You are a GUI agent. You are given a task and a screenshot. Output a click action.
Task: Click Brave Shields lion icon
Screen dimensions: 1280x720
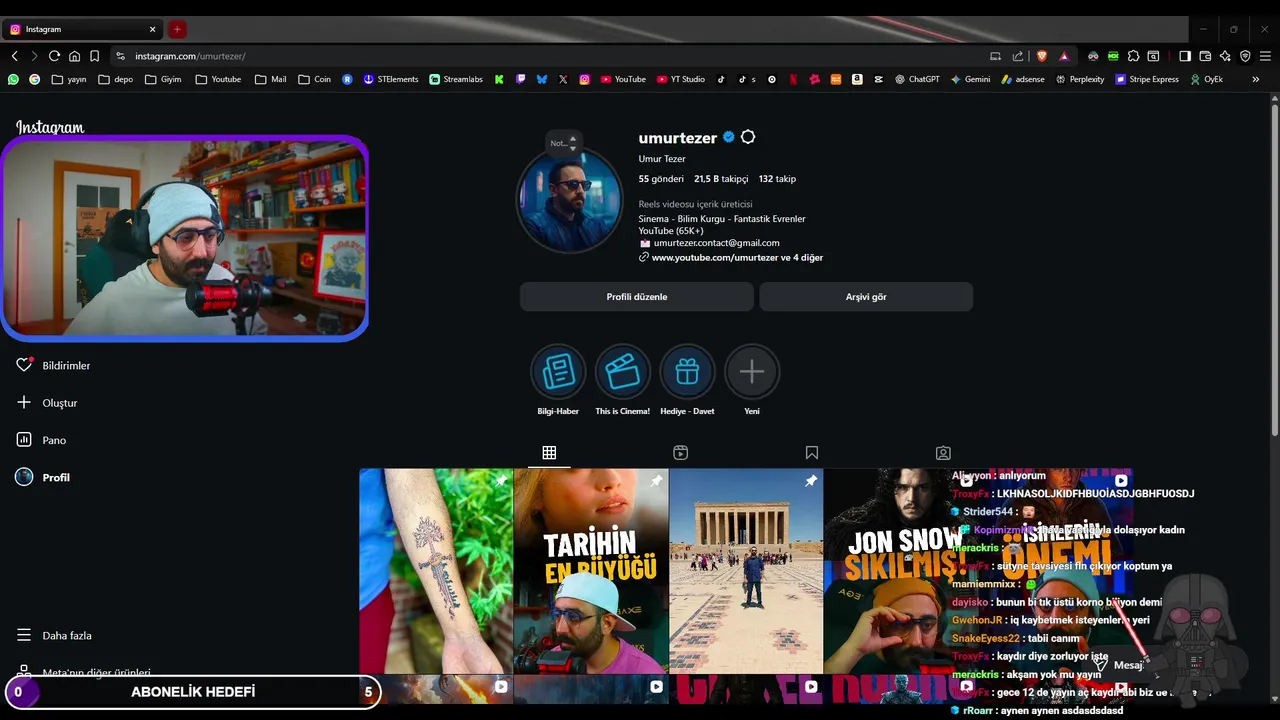(x=1042, y=56)
